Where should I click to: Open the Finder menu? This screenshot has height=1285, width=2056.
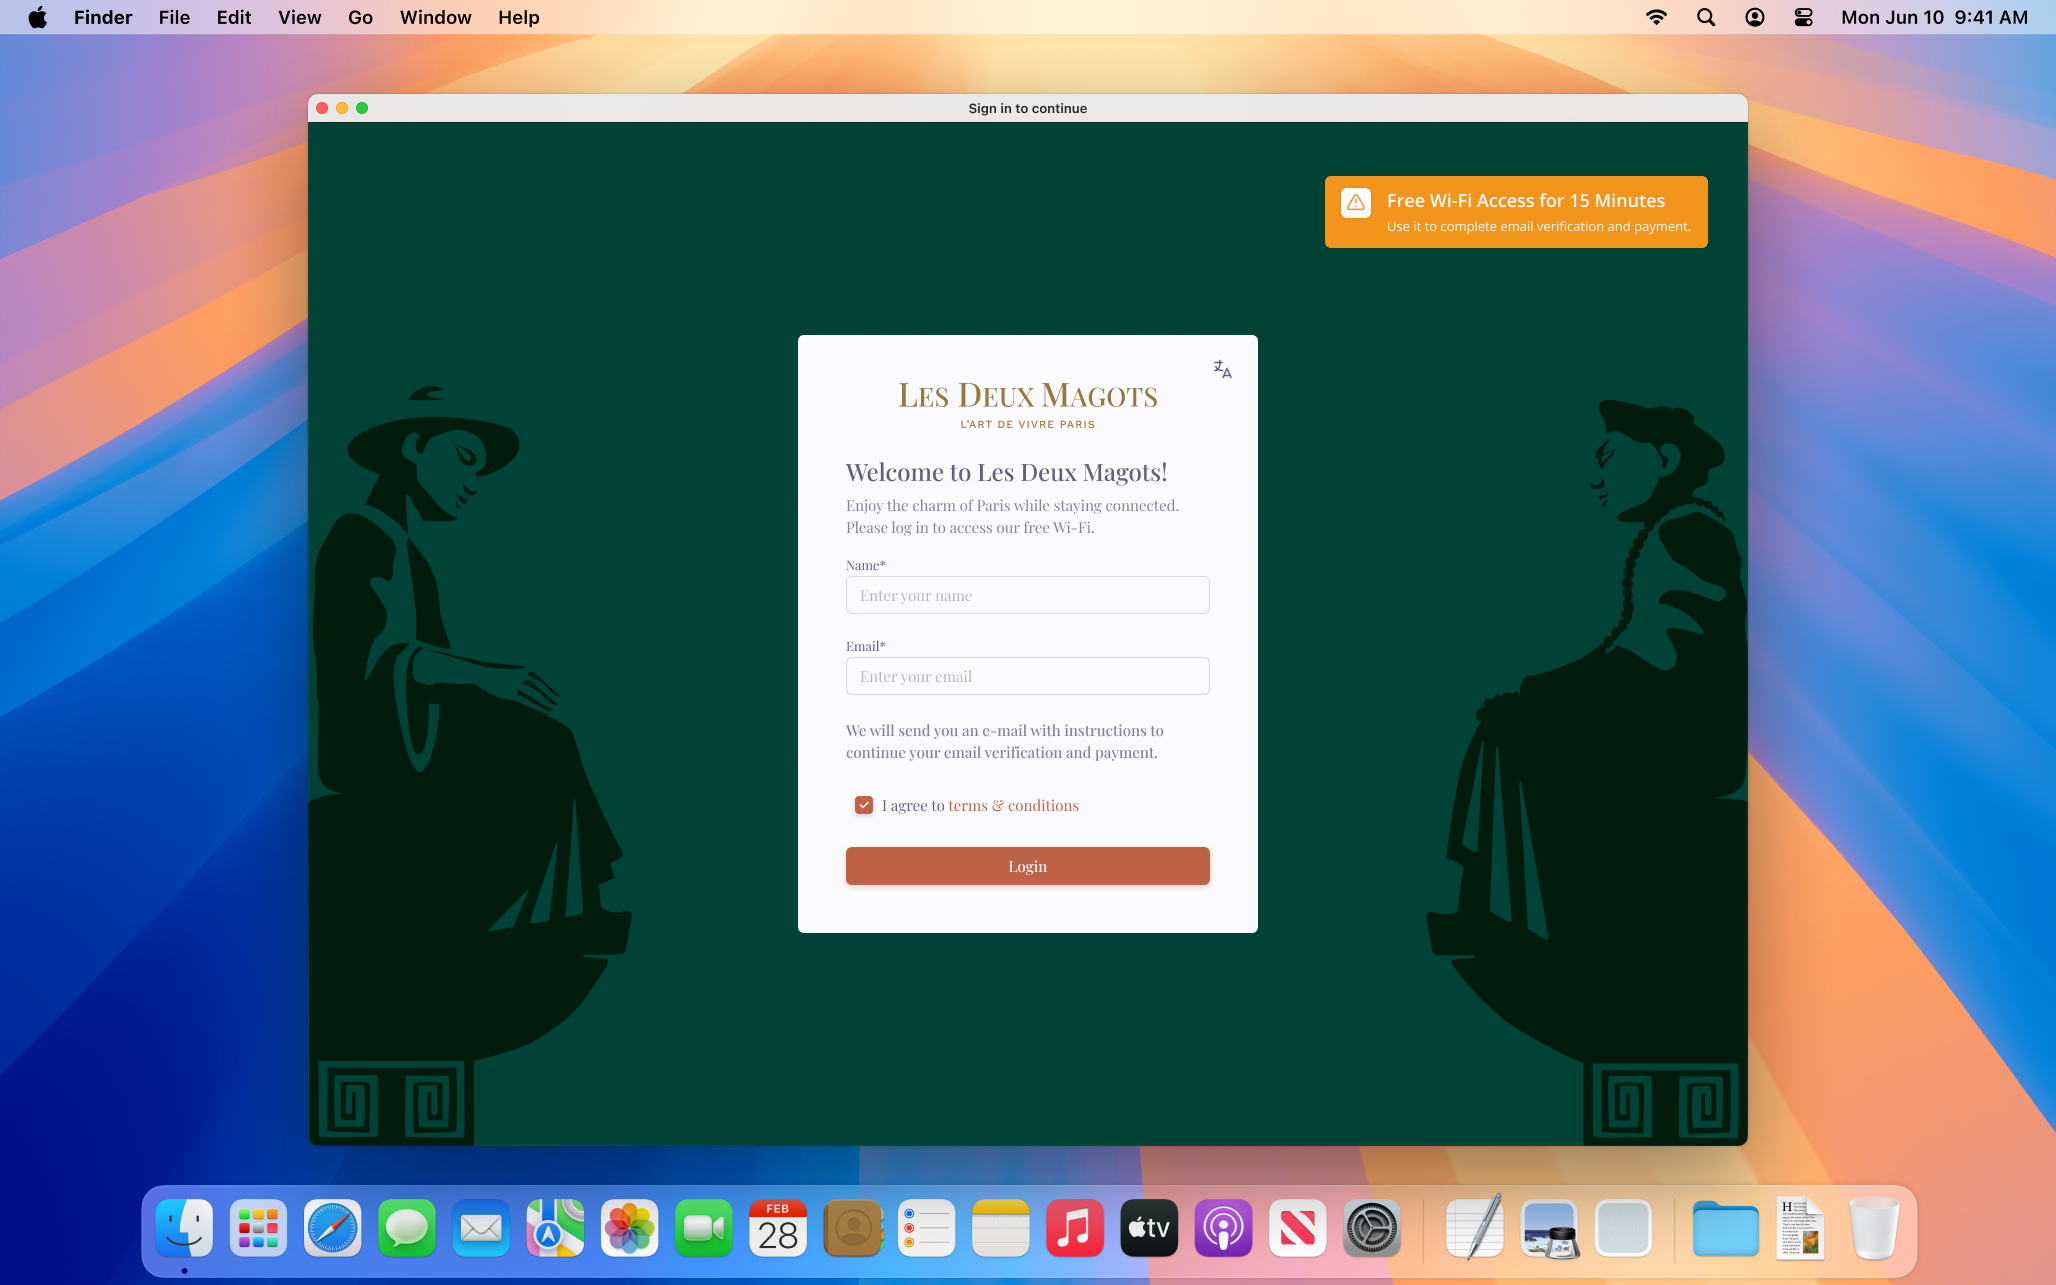coord(103,17)
